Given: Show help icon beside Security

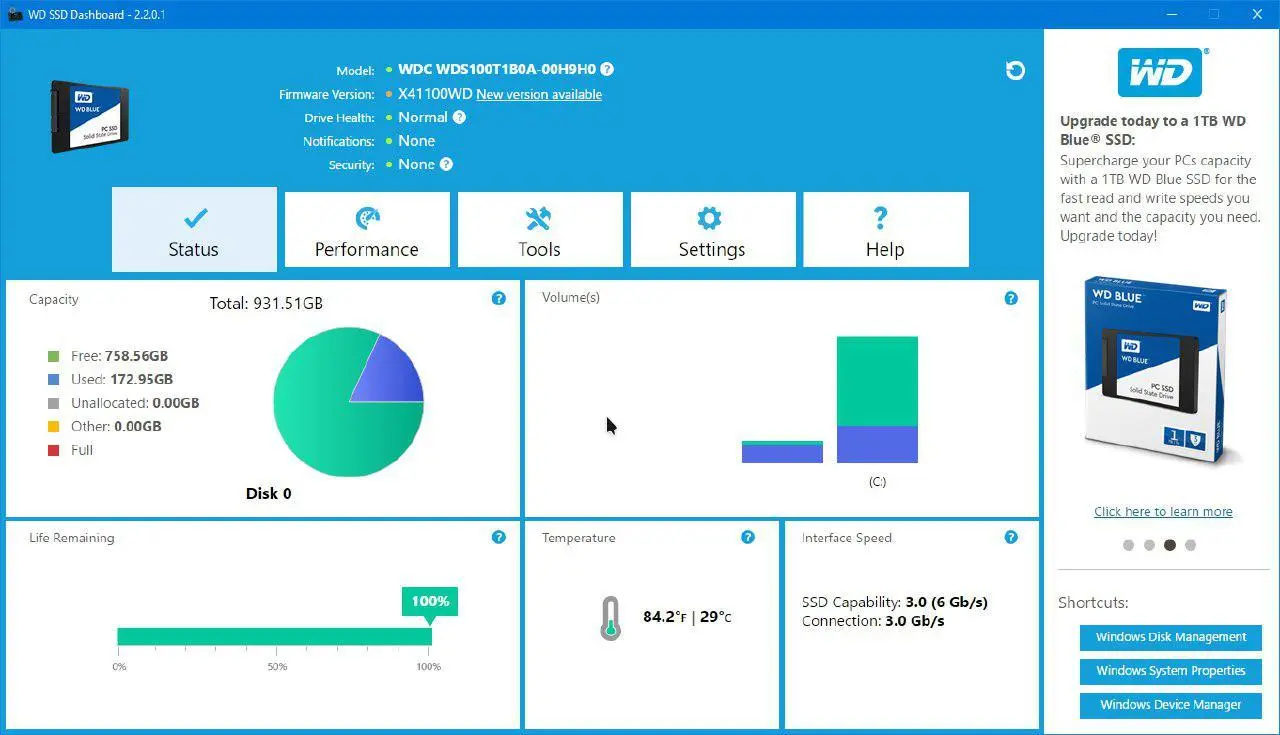Looking at the screenshot, I should pyautogui.click(x=446, y=164).
